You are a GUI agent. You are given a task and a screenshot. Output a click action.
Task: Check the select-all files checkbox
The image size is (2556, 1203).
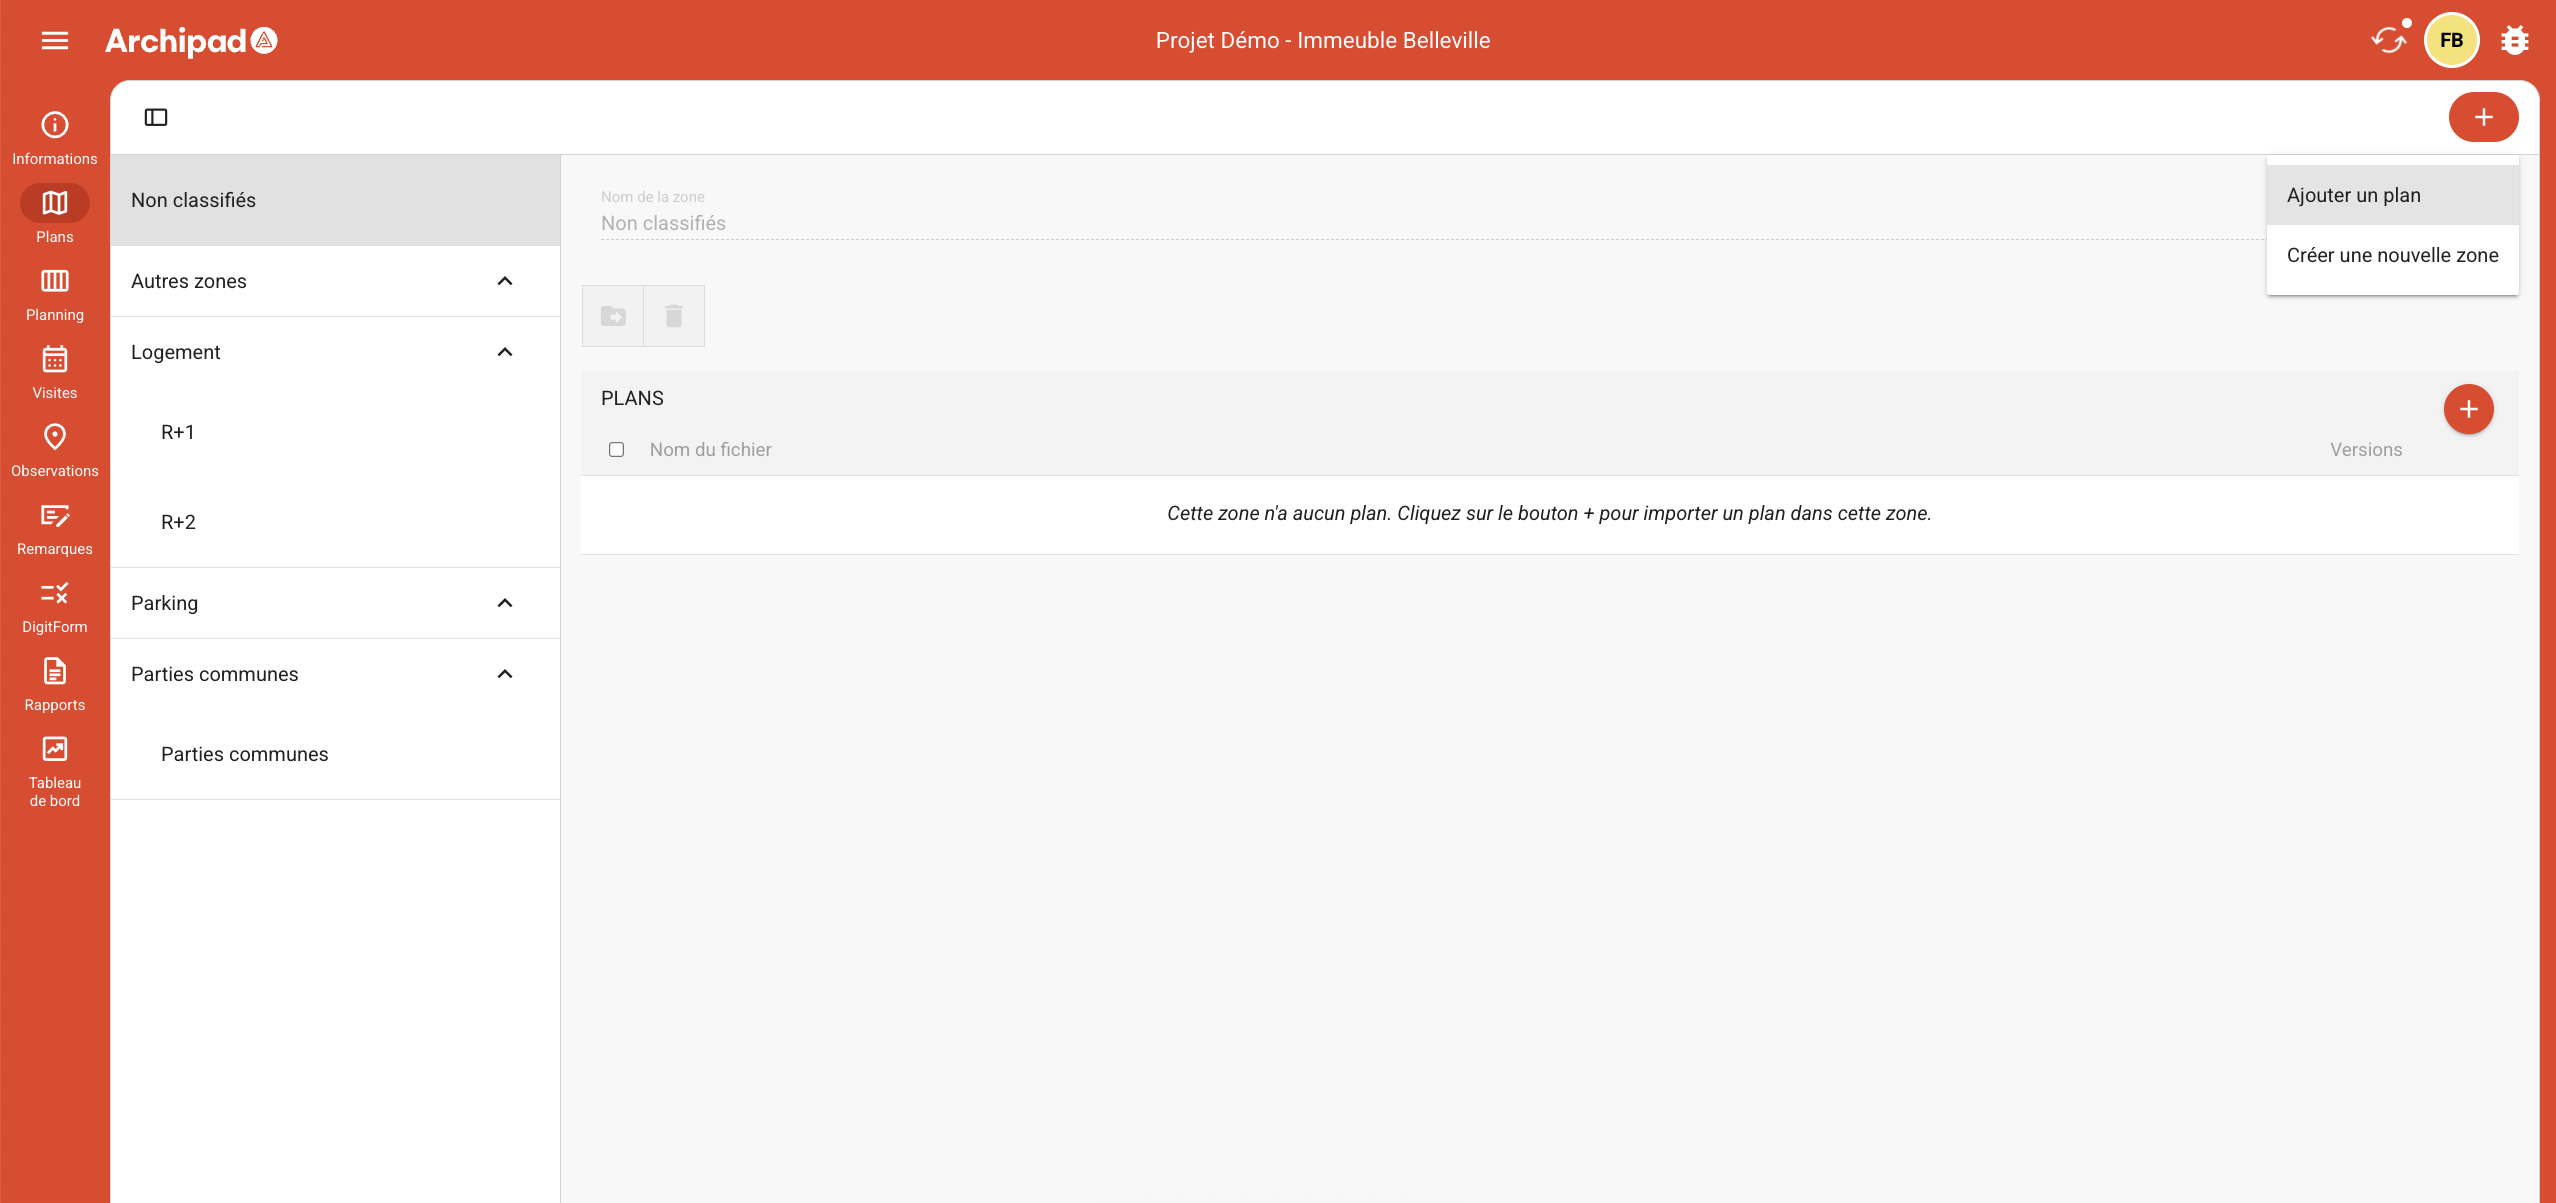tap(616, 450)
